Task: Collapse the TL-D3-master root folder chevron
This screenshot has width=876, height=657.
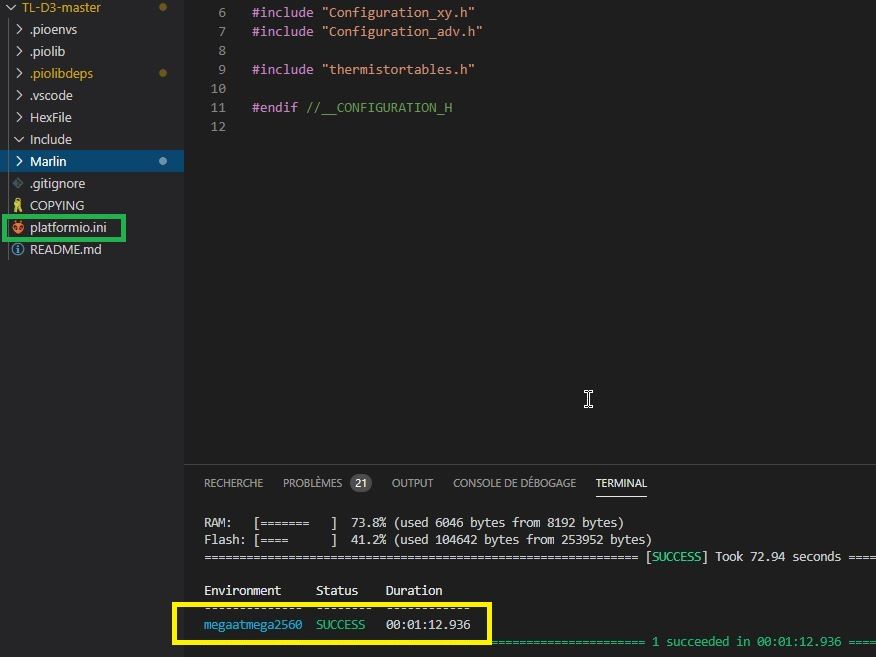Action: (x=11, y=7)
